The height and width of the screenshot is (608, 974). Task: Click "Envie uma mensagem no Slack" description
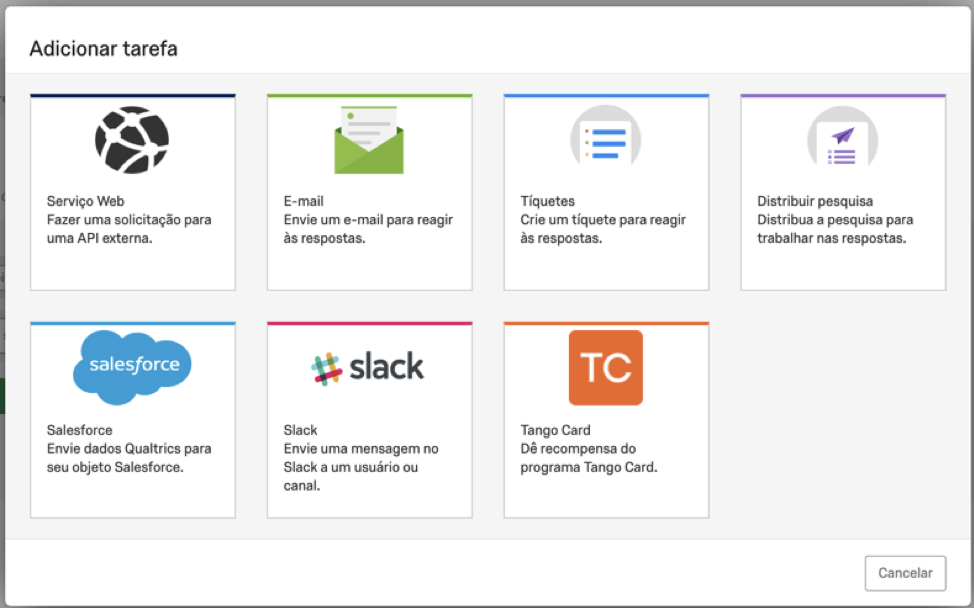pos(361,467)
